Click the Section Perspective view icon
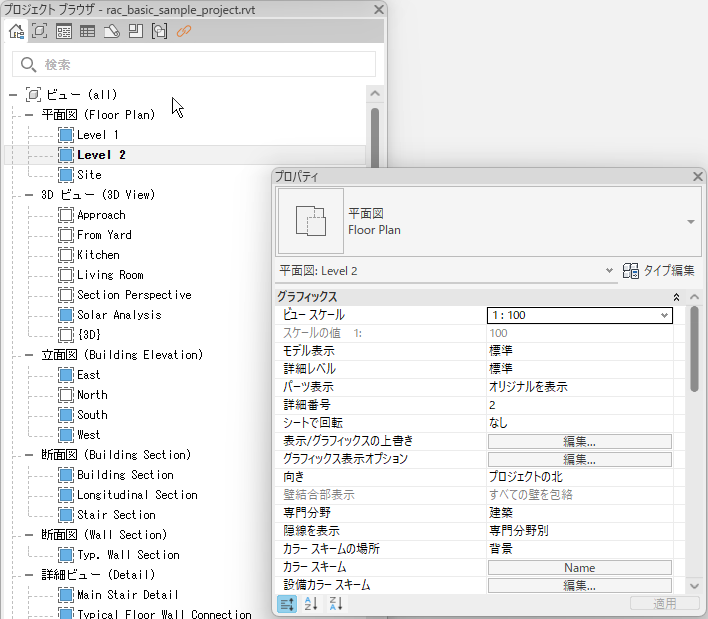708x619 pixels. [66, 295]
